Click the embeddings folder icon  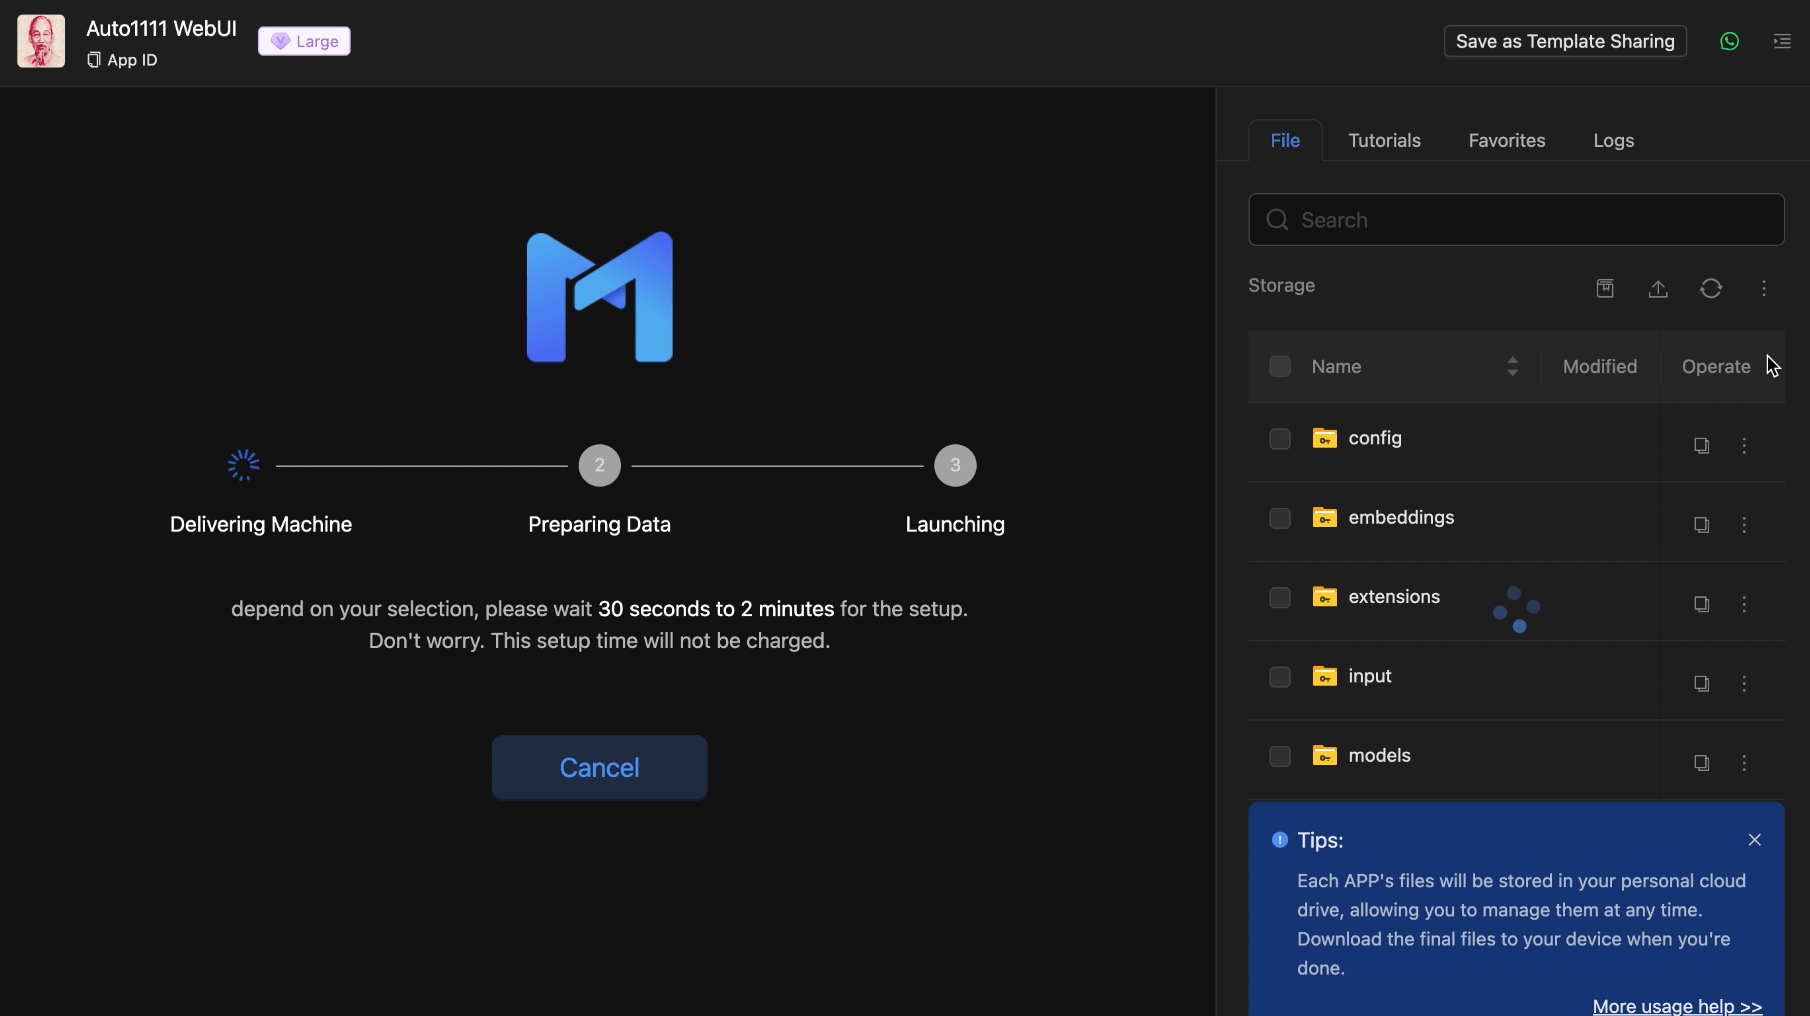point(1325,517)
